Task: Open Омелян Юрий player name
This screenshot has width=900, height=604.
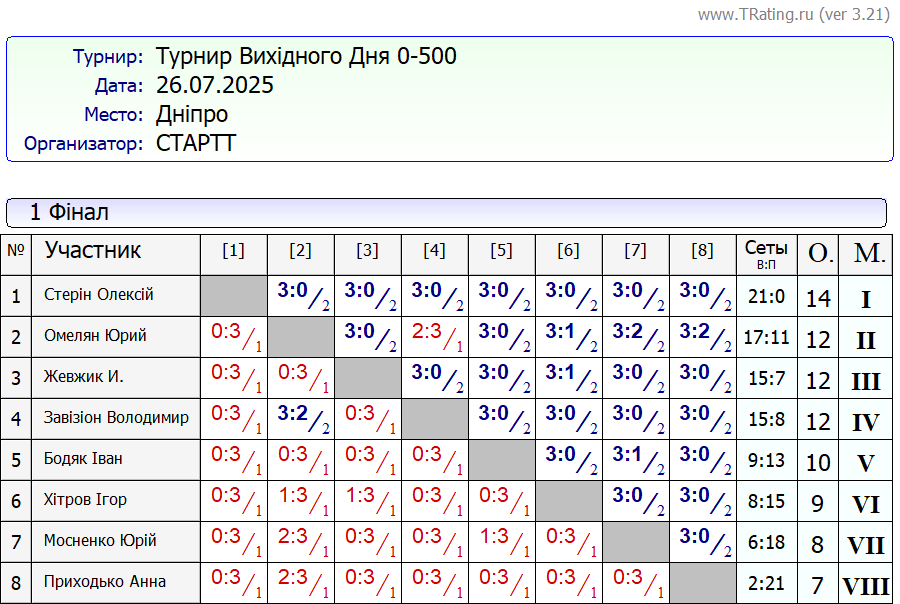Action: (95, 336)
